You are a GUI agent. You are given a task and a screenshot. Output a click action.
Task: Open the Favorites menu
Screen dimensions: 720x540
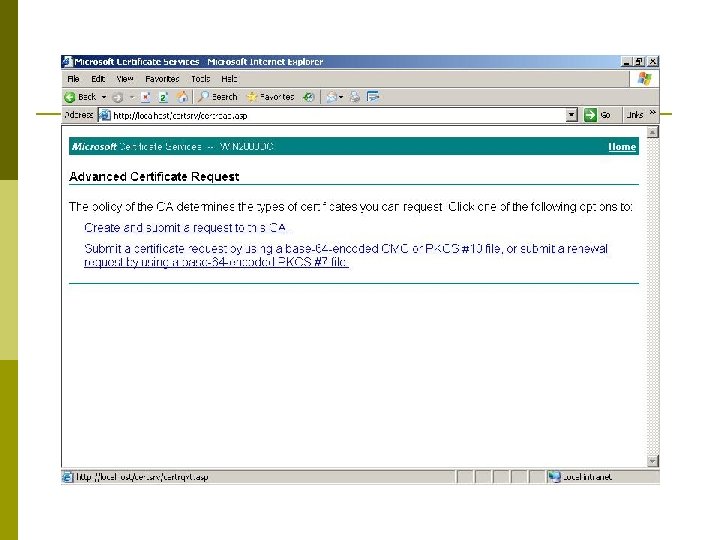[162, 79]
